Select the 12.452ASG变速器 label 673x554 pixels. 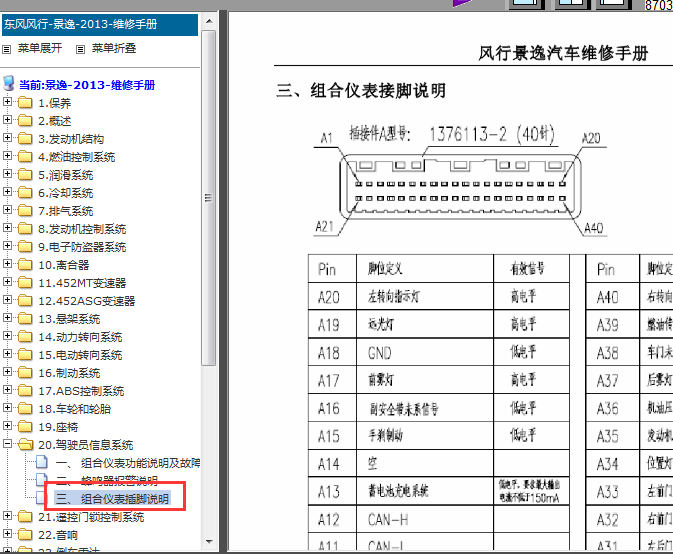[87, 301]
